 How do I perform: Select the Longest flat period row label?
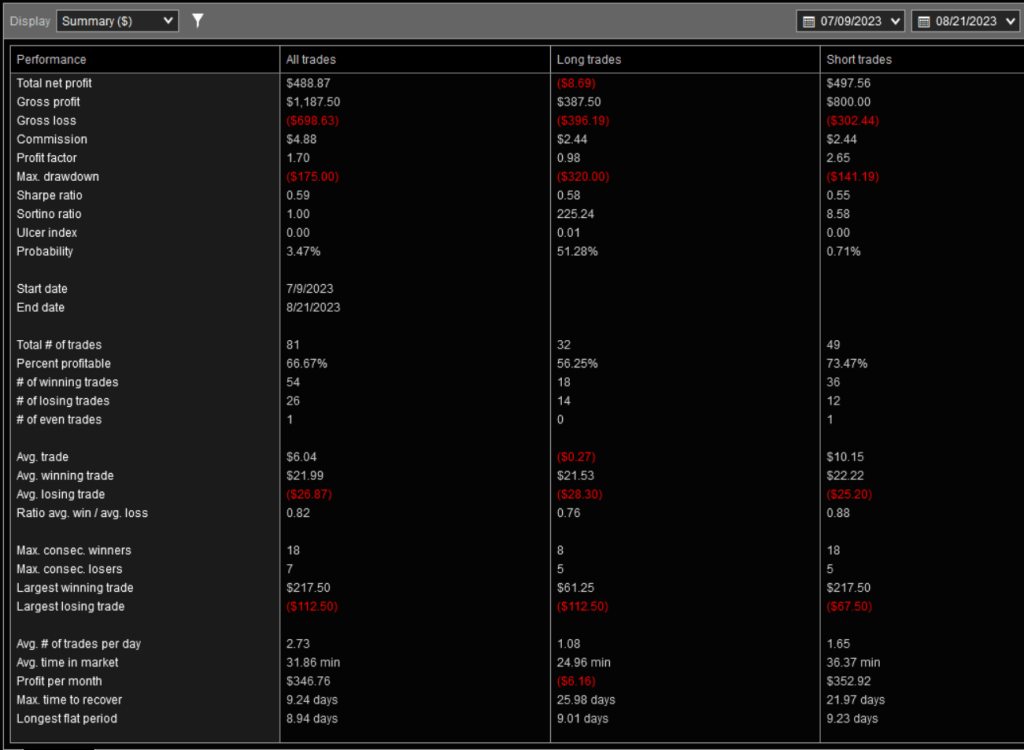coord(67,719)
